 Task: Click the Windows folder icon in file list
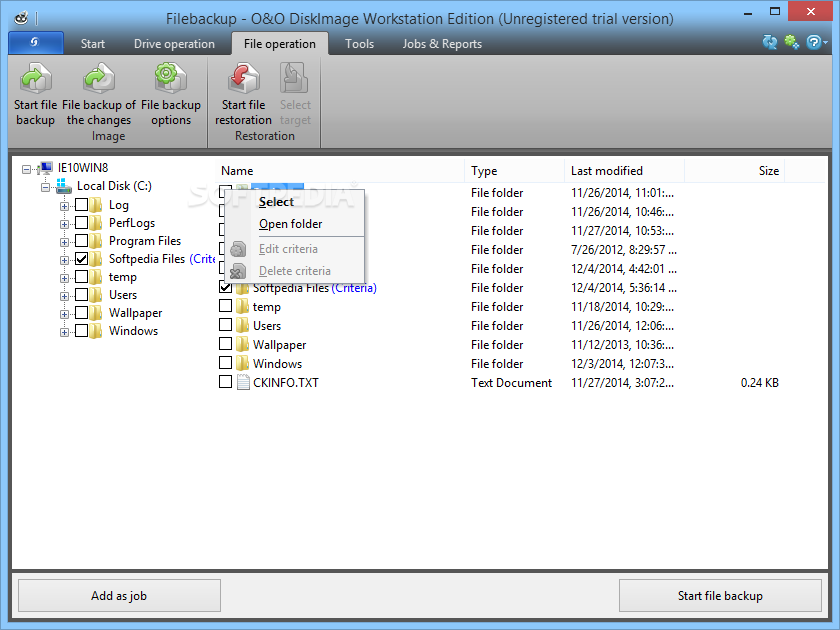[x=243, y=363]
